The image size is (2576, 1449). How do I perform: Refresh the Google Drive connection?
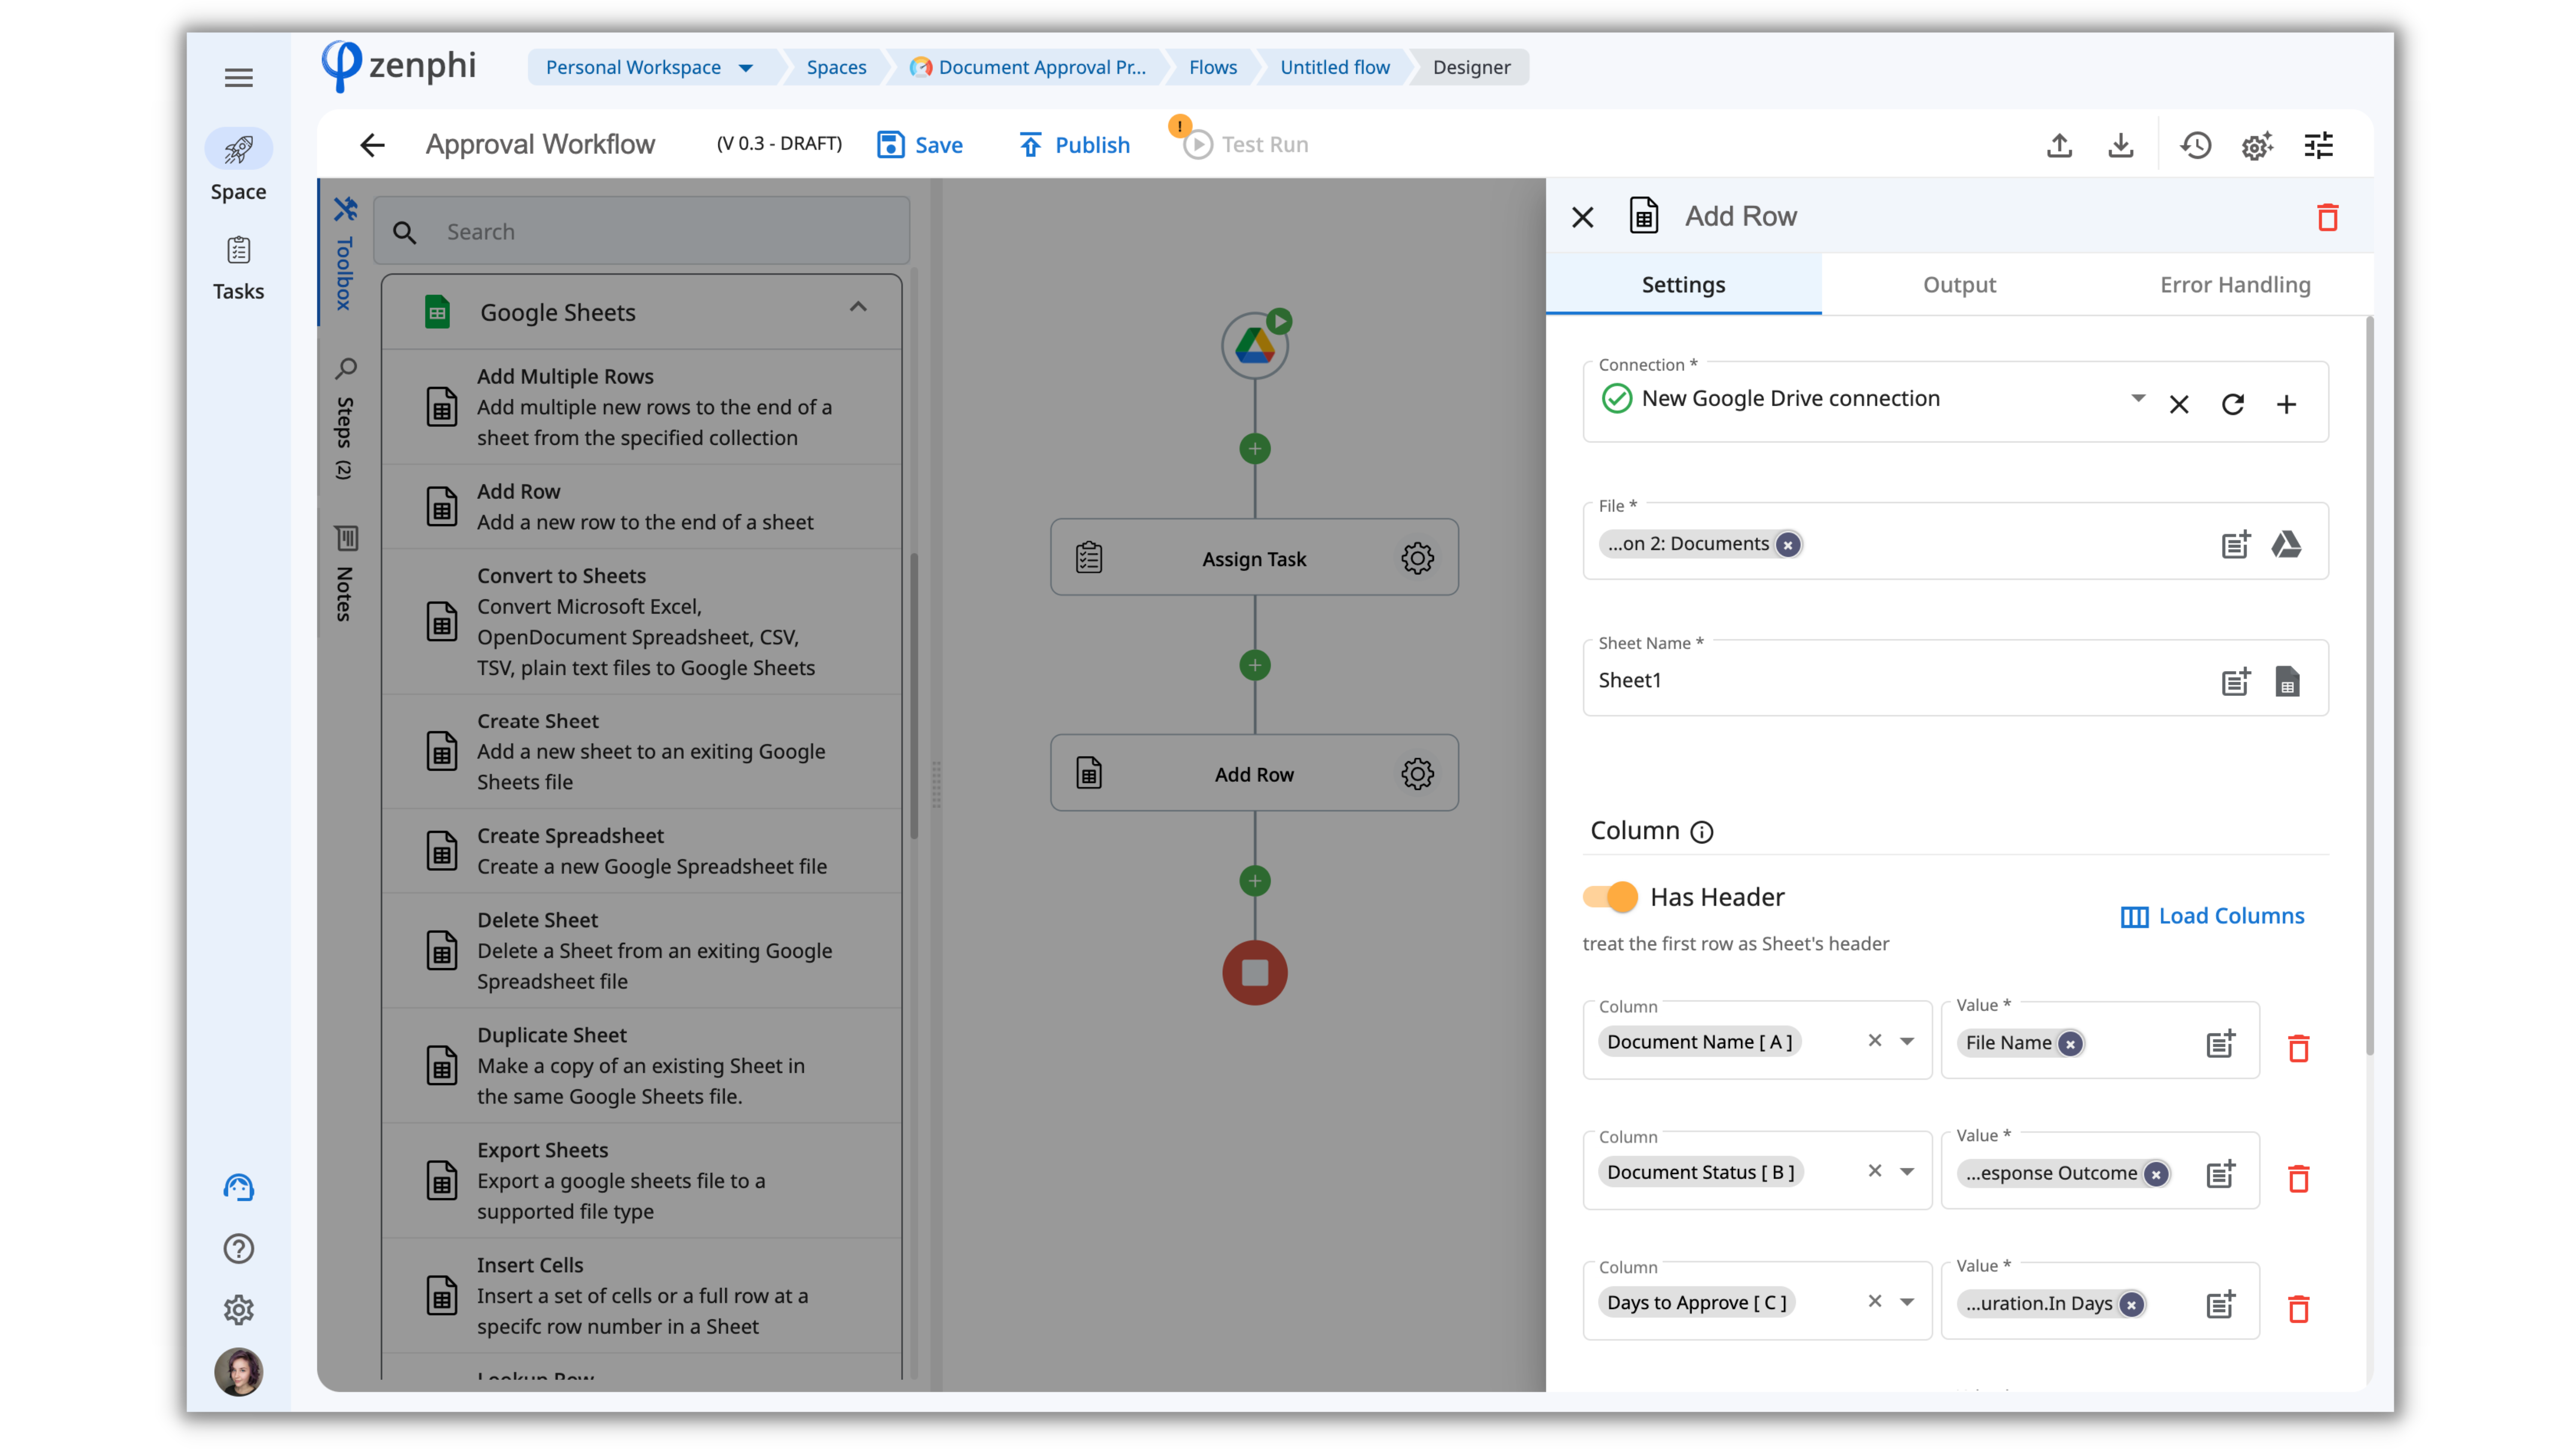tap(2232, 404)
